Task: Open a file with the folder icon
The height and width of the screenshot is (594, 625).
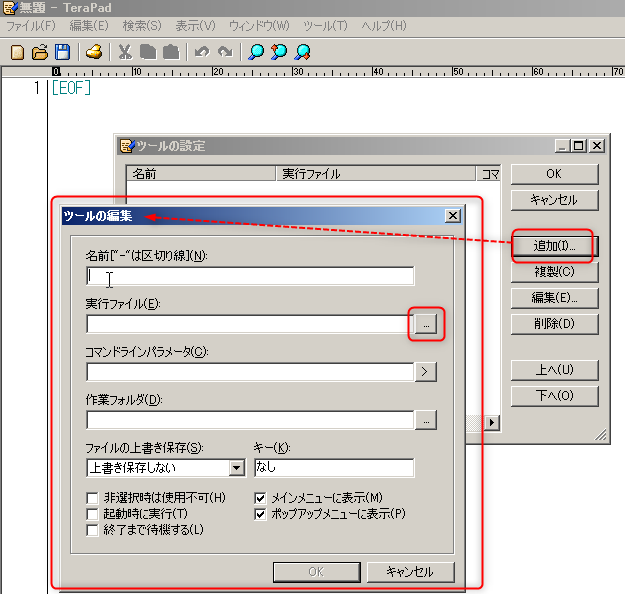Action: [x=40, y=52]
